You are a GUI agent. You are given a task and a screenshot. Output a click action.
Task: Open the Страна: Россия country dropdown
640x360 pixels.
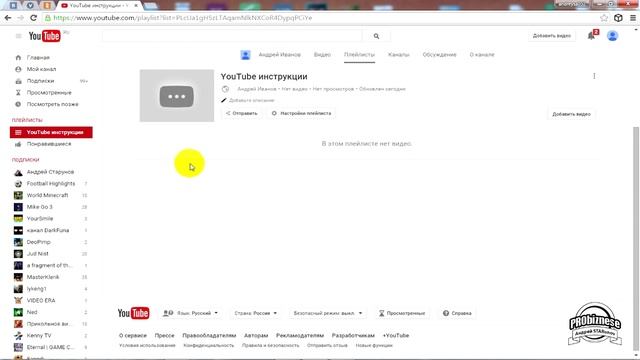pyautogui.click(x=256, y=313)
